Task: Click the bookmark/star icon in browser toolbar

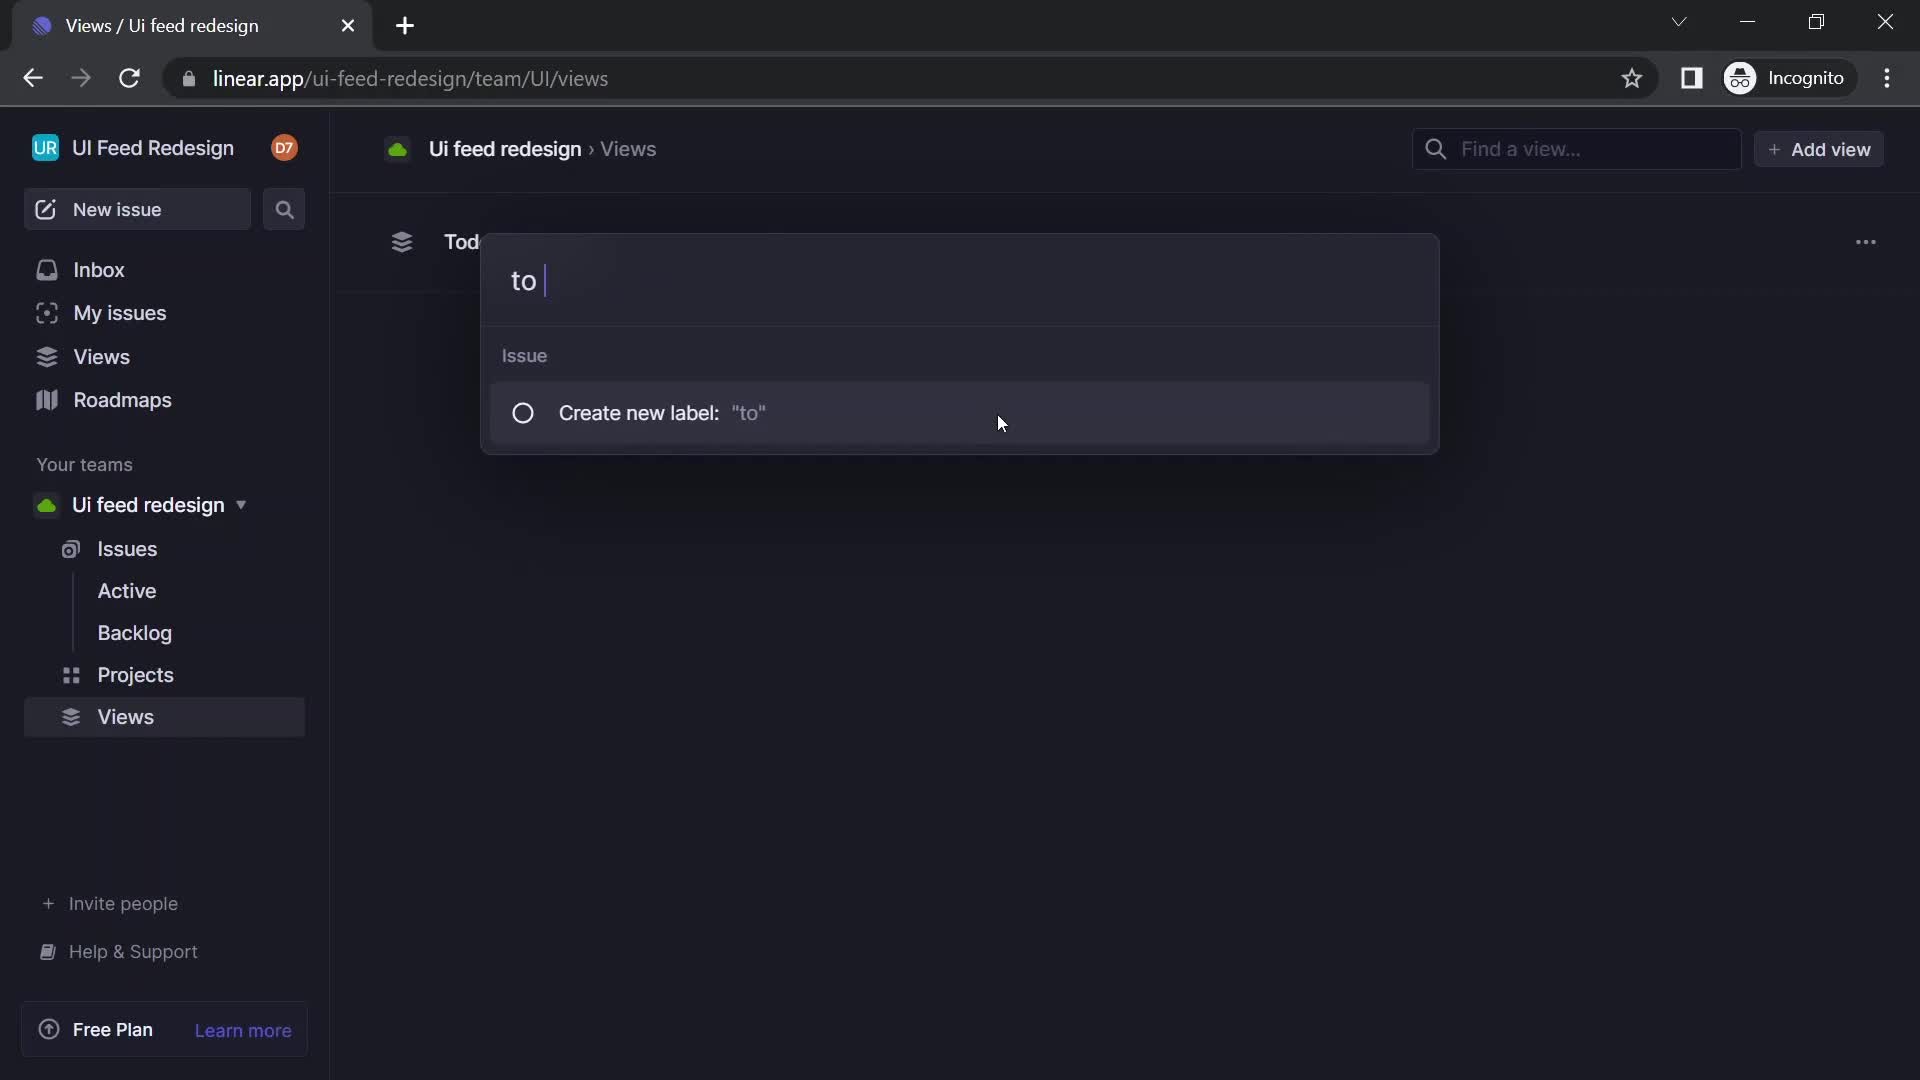Action: pyautogui.click(x=1633, y=78)
